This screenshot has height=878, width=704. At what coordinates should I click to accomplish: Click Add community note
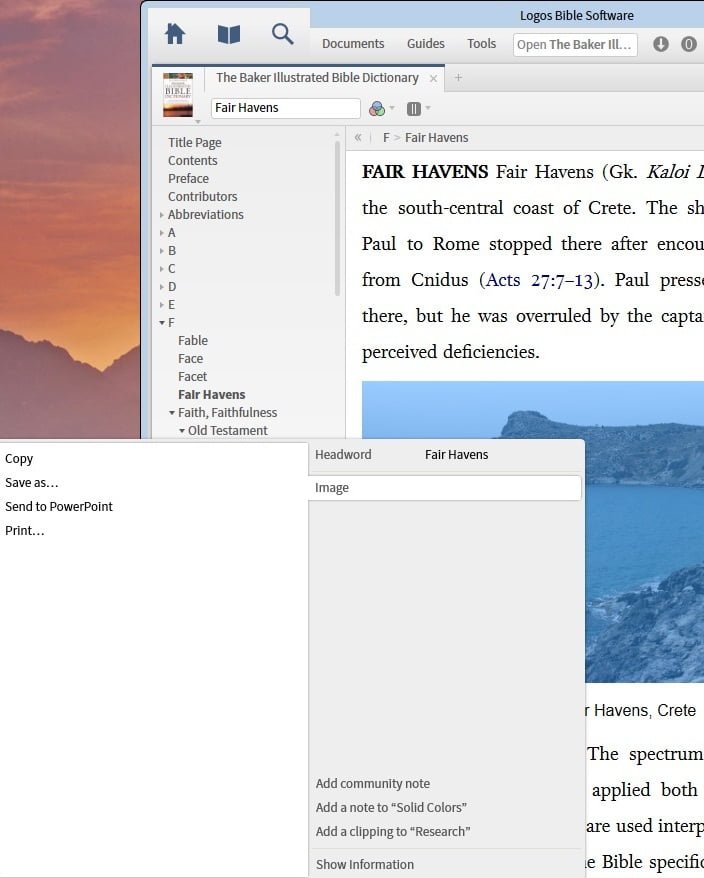point(373,784)
